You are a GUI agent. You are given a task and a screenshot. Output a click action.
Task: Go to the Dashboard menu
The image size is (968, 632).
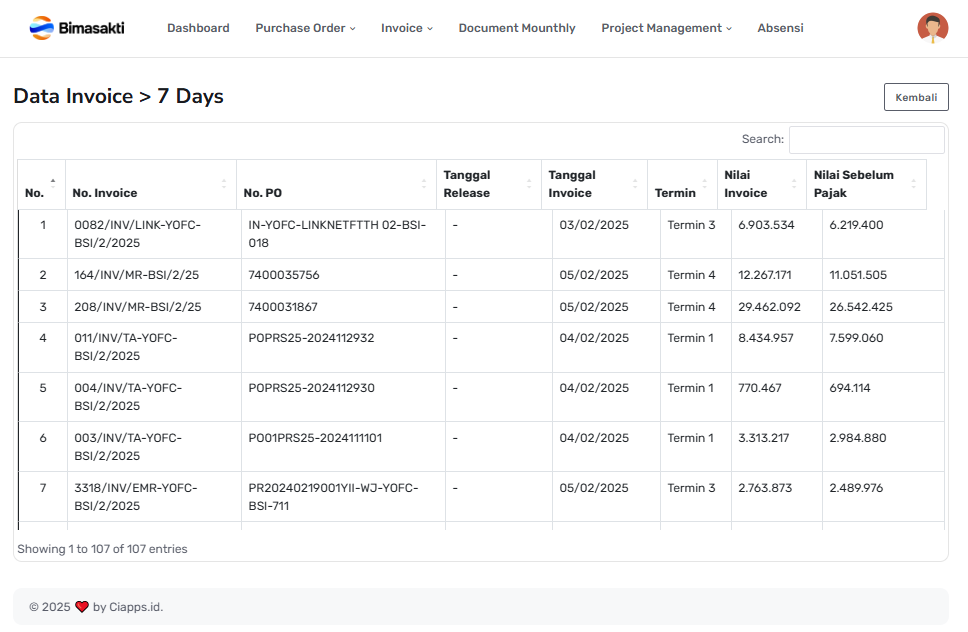click(x=198, y=28)
